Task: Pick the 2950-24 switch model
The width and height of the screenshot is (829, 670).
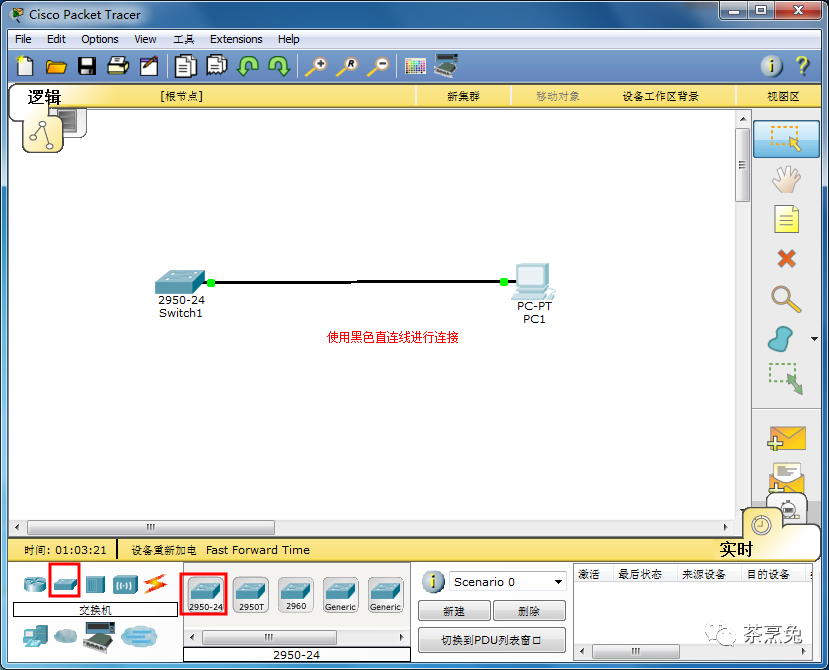Action: (205, 594)
